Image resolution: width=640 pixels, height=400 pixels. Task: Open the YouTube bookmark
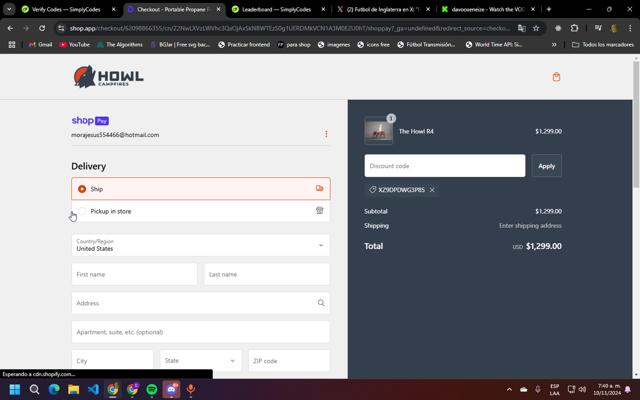75,44
